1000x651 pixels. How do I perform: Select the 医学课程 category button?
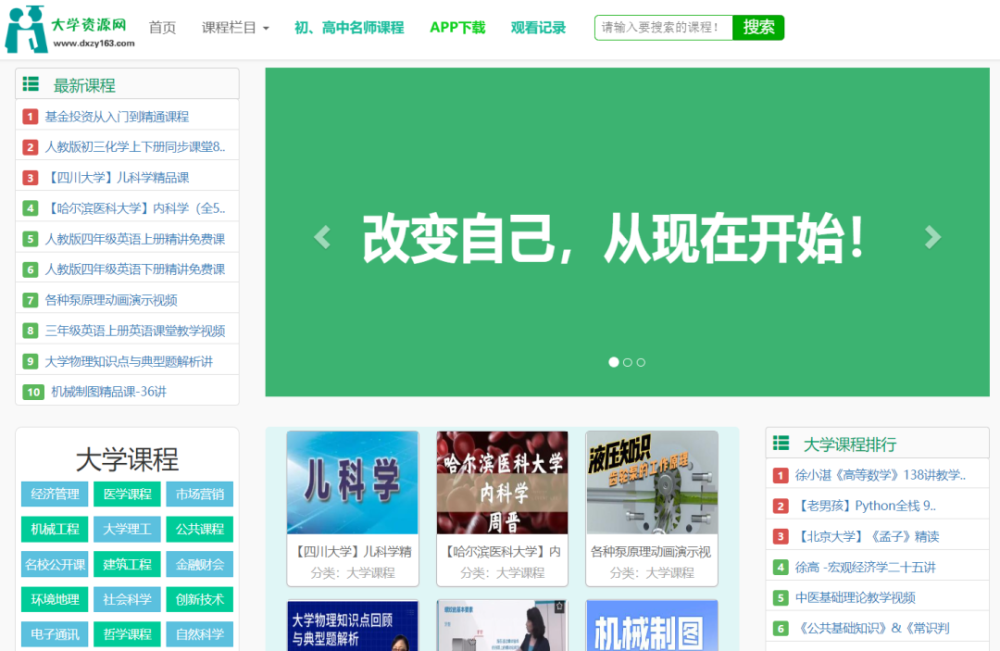pos(128,494)
